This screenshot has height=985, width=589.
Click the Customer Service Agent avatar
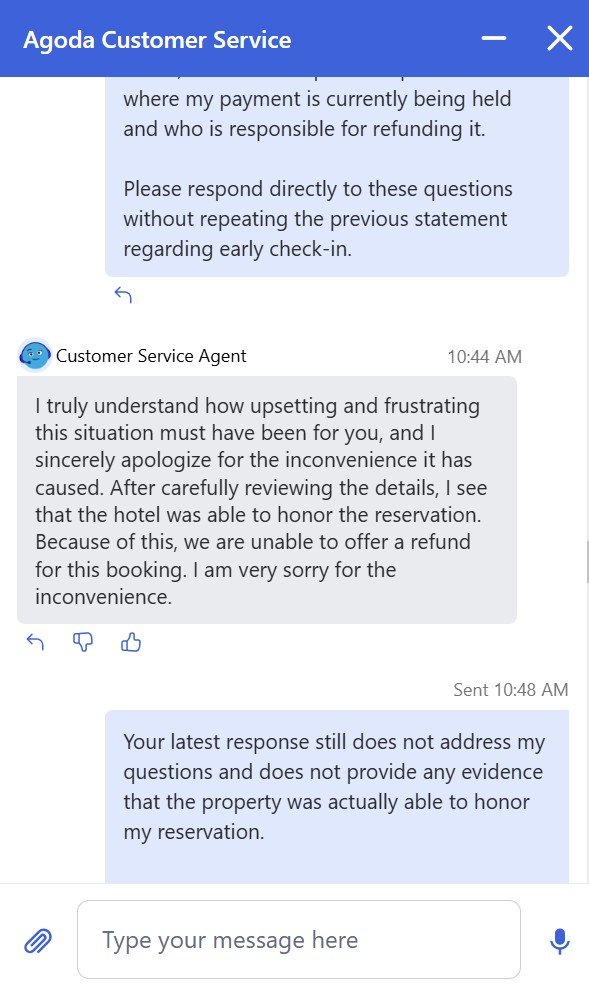pos(35,356)
